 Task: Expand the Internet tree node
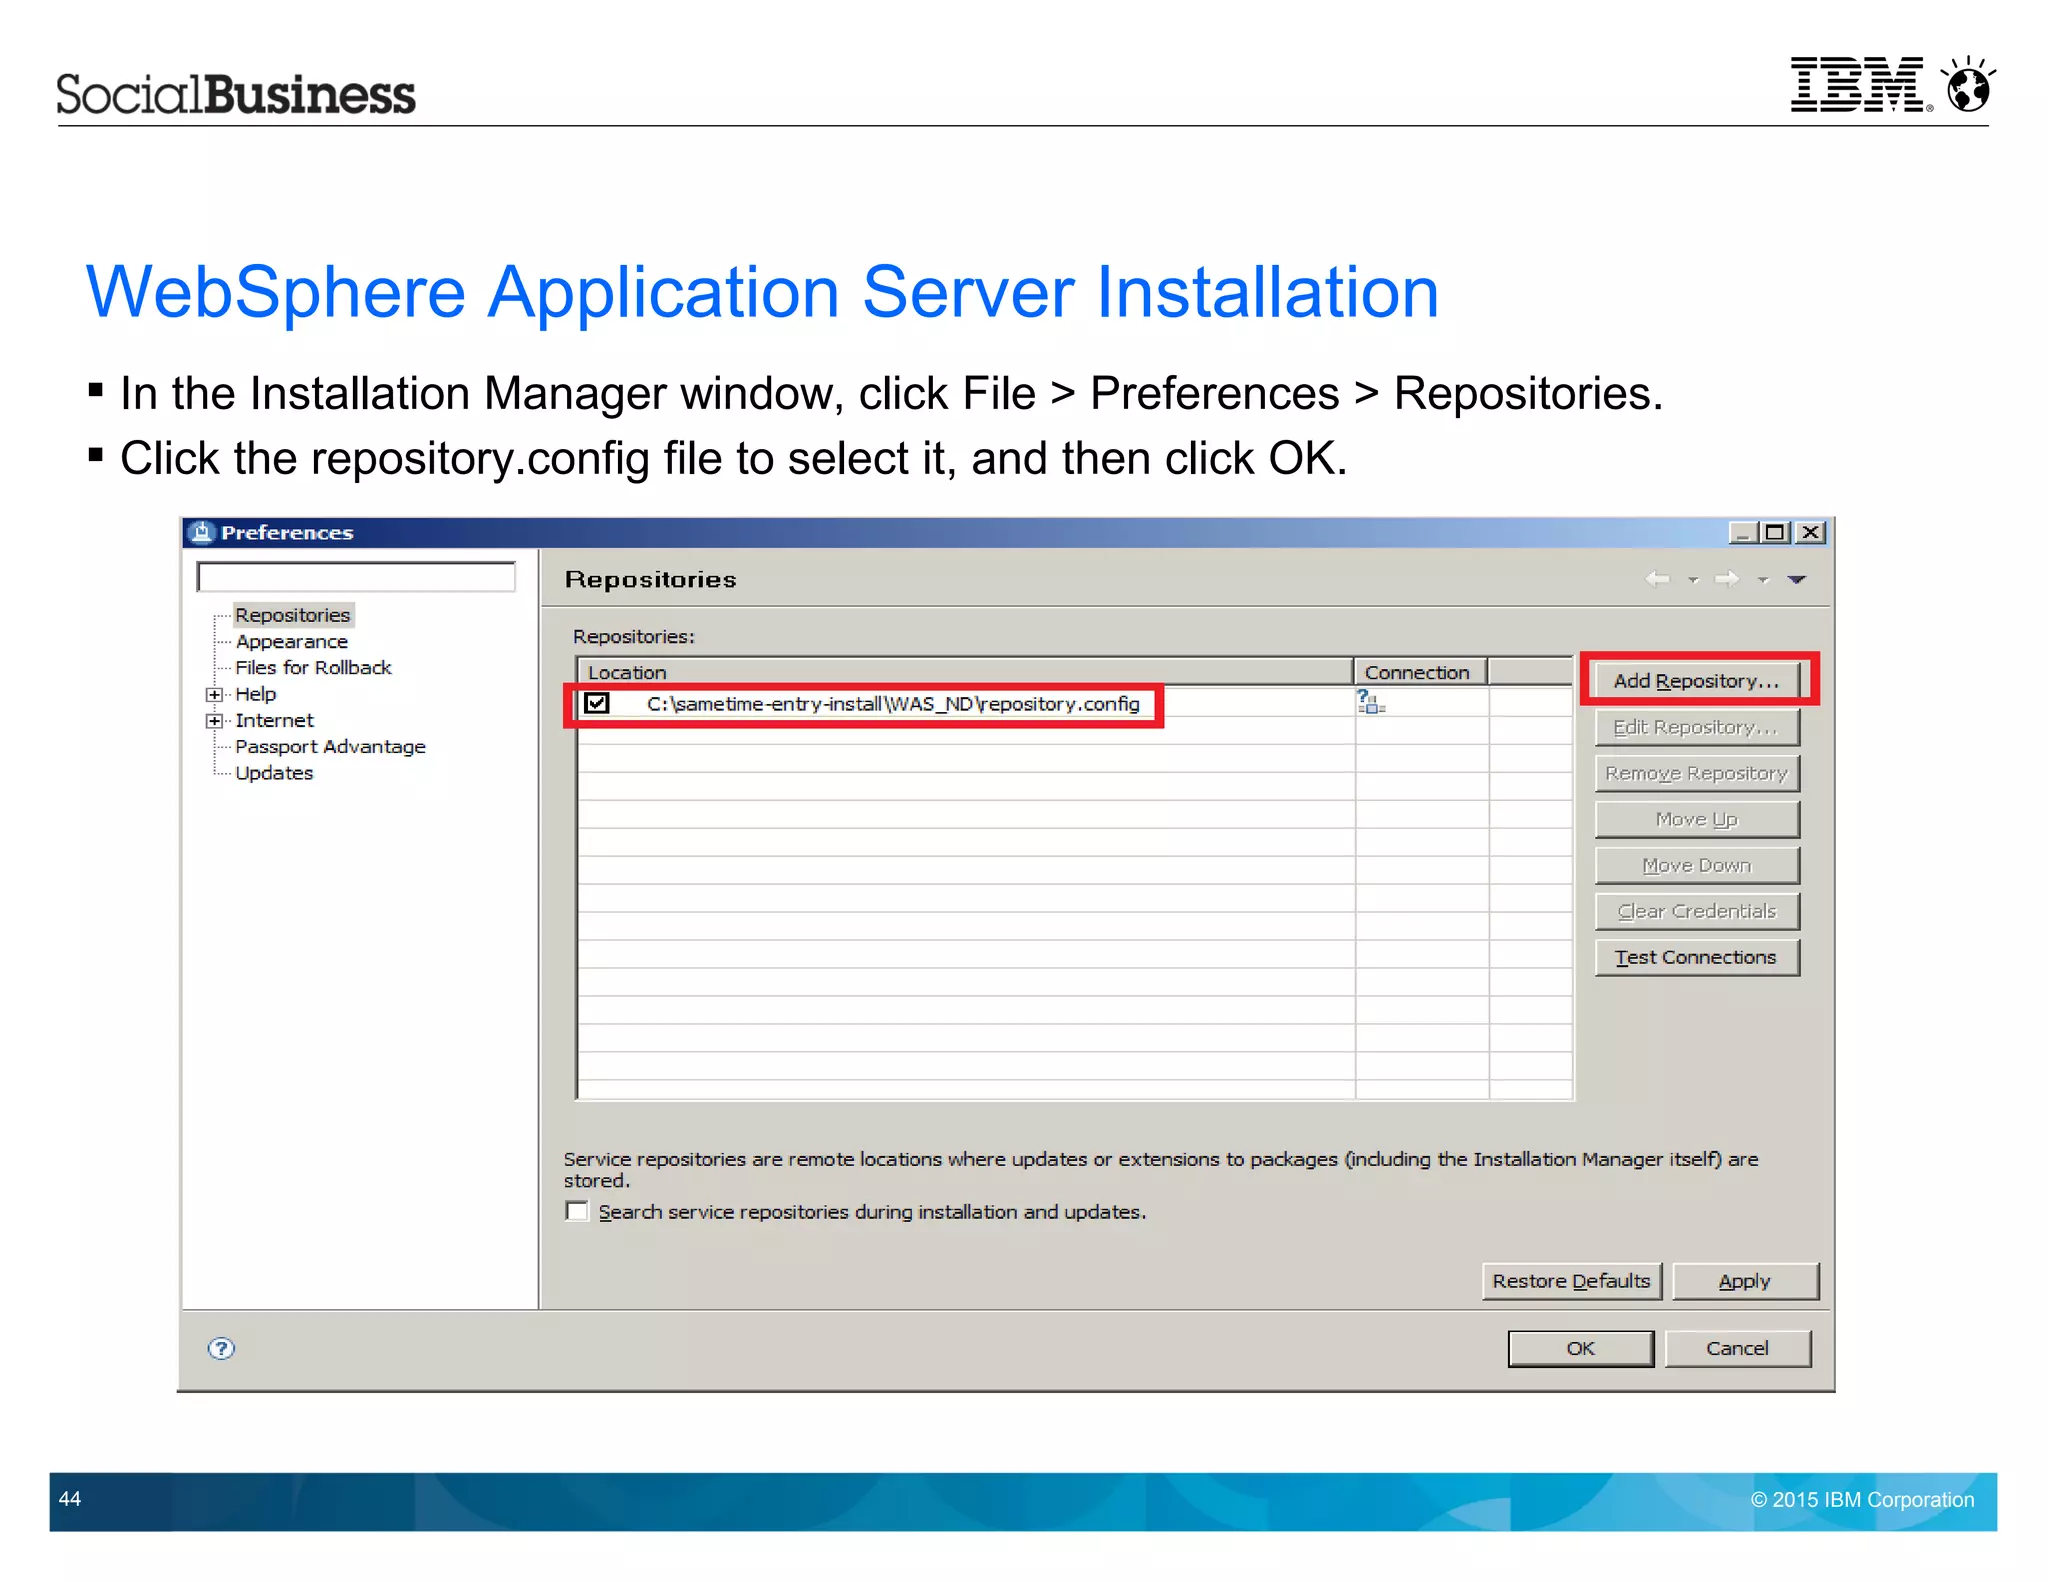214,720
